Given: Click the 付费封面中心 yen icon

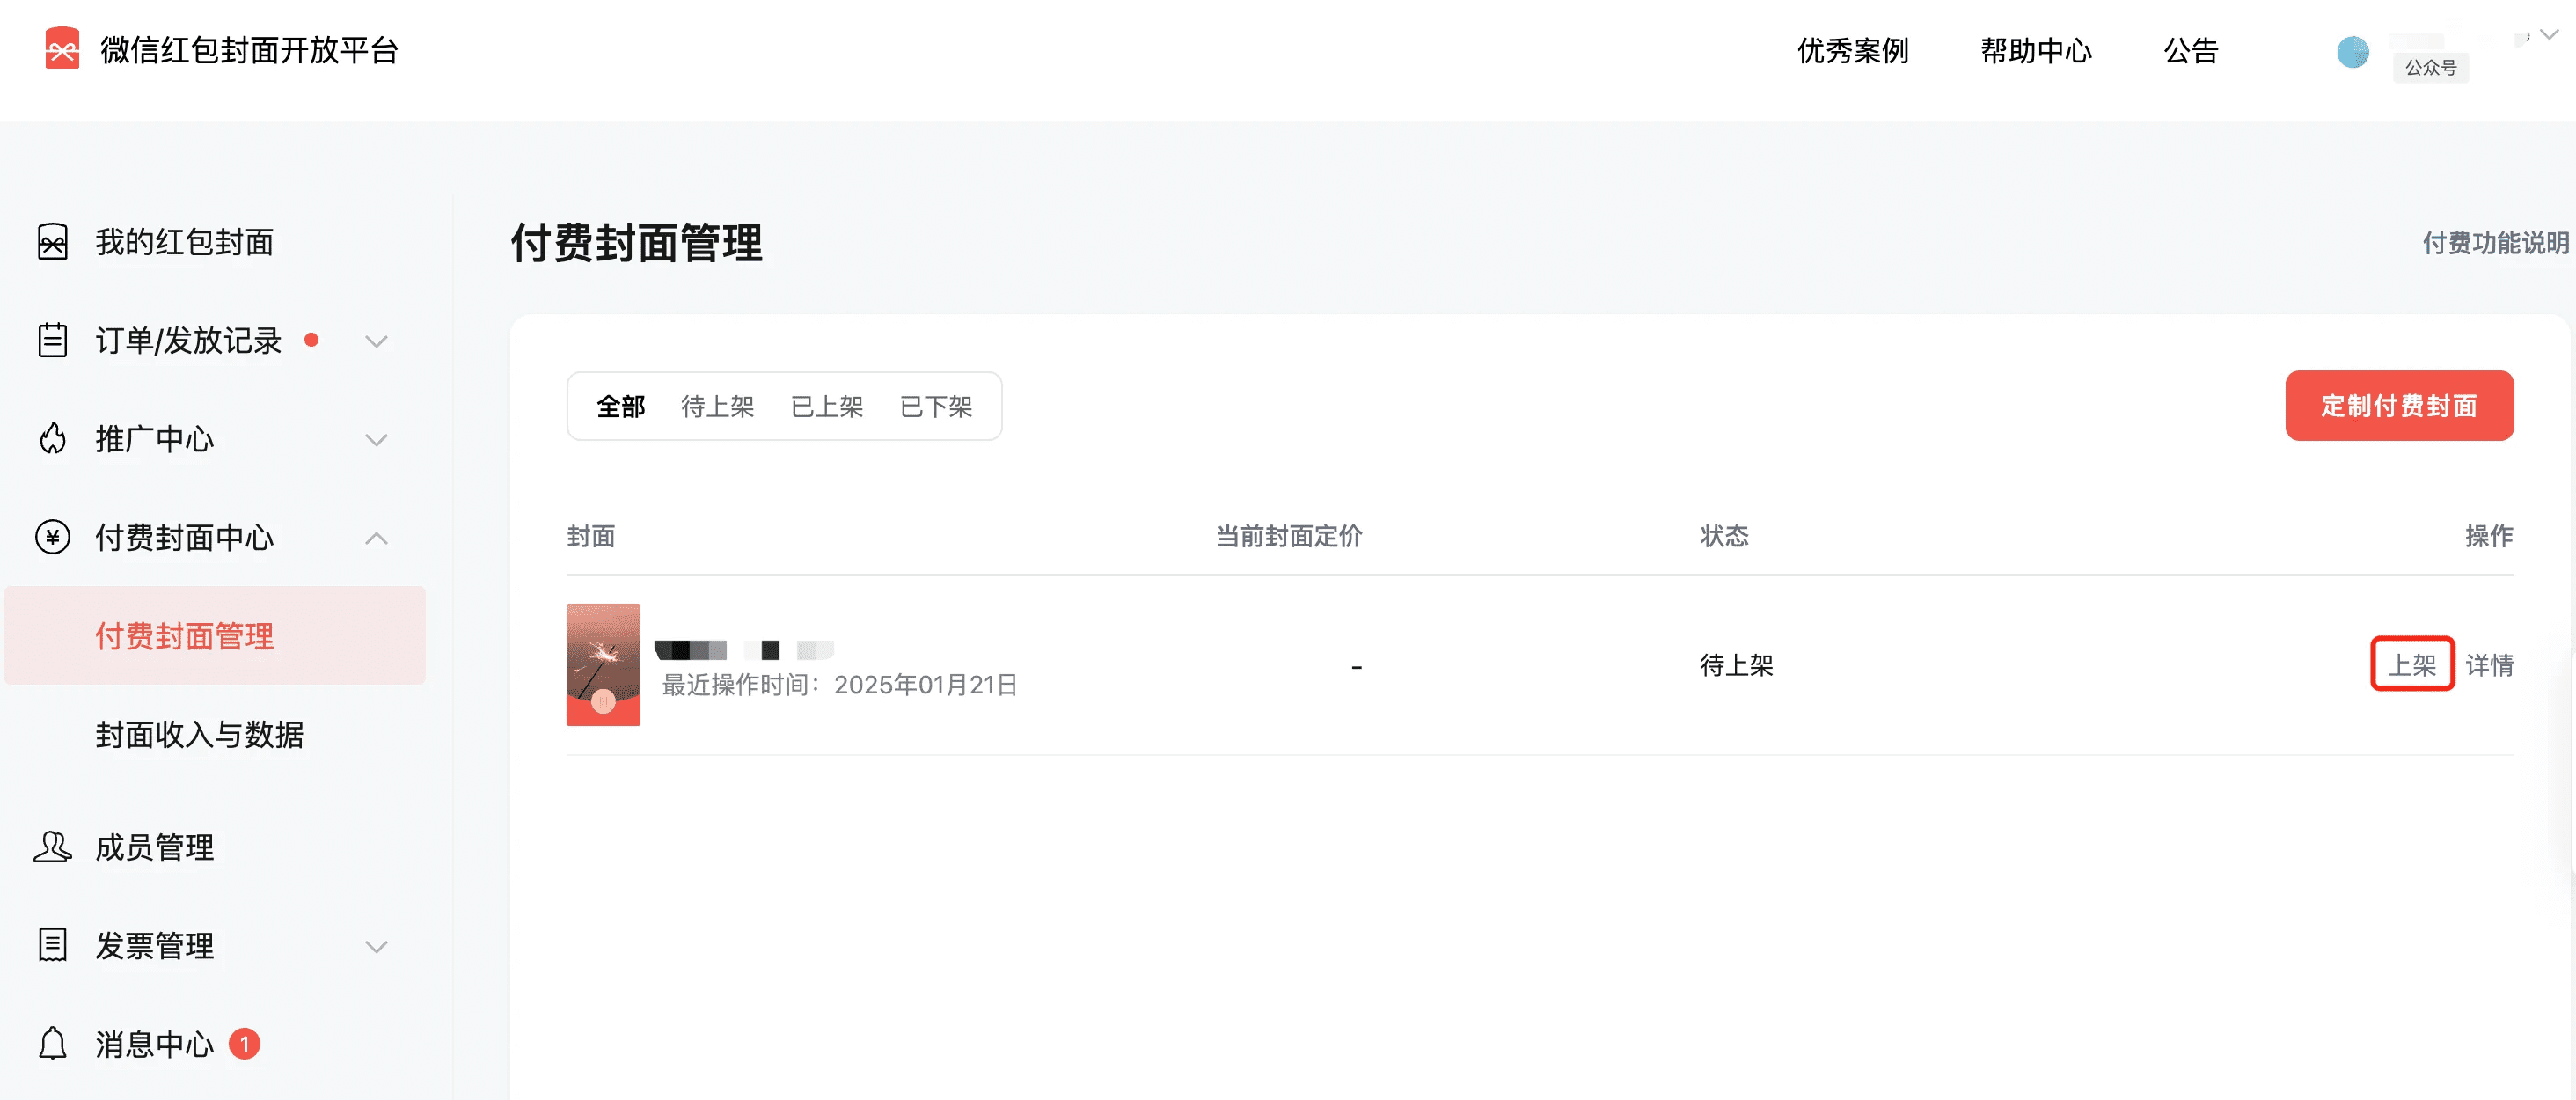Looking at the screenshot, I should [x=53, y=538].
